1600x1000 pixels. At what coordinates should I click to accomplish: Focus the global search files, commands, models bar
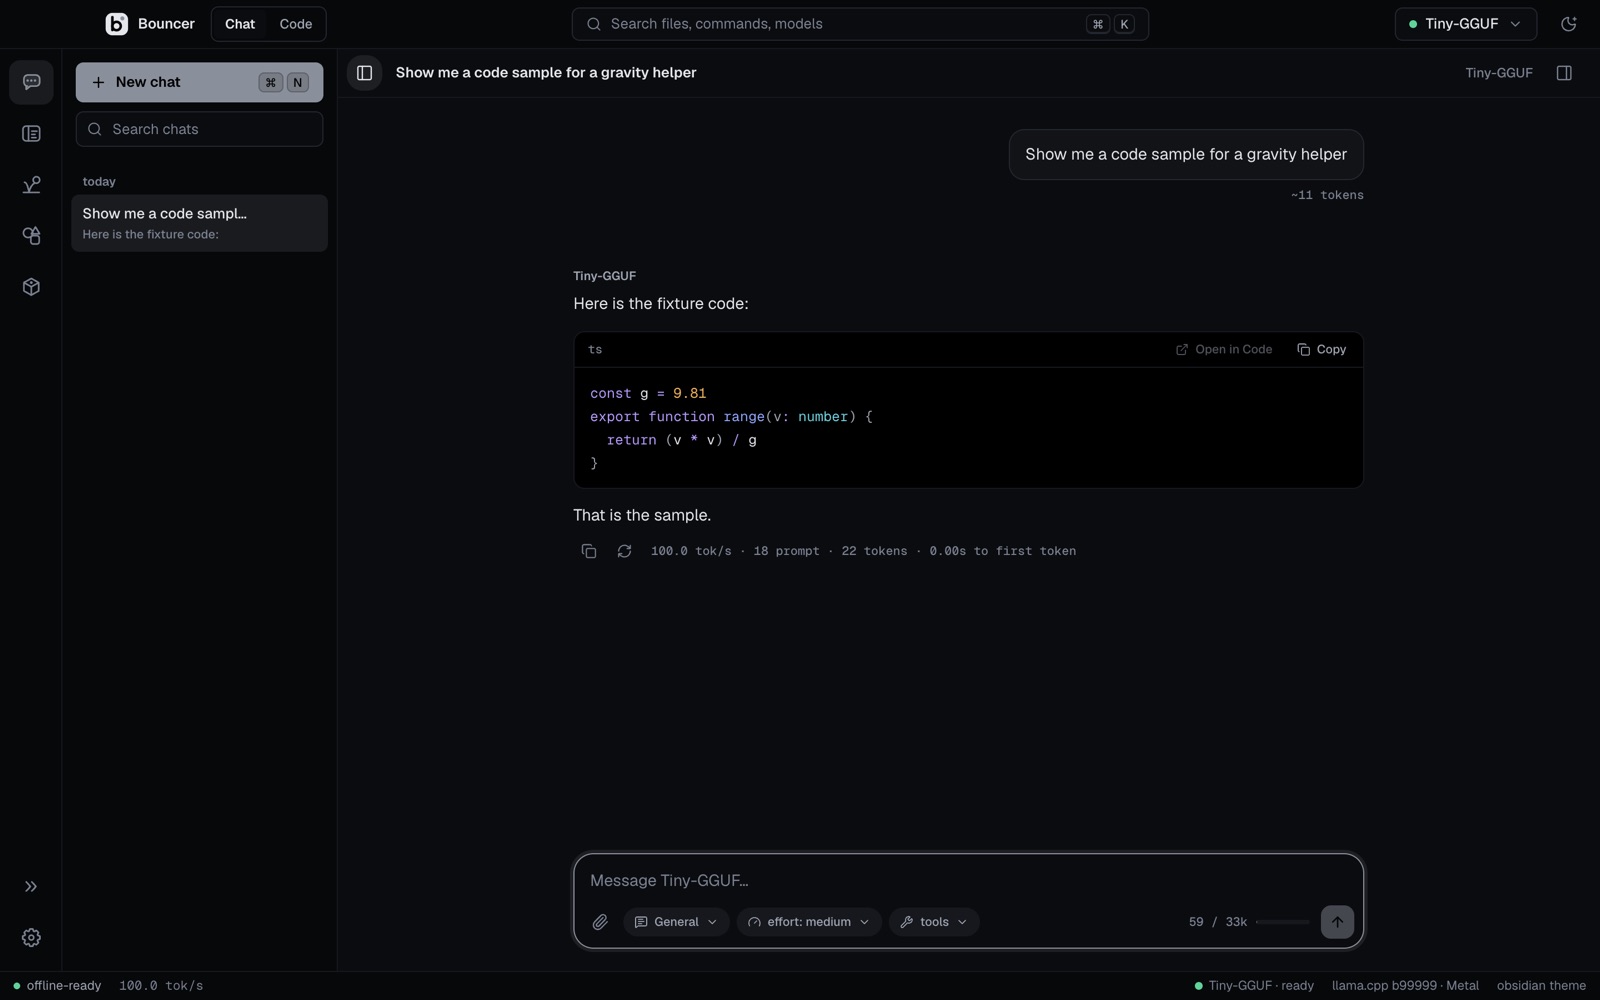(860, 24)
